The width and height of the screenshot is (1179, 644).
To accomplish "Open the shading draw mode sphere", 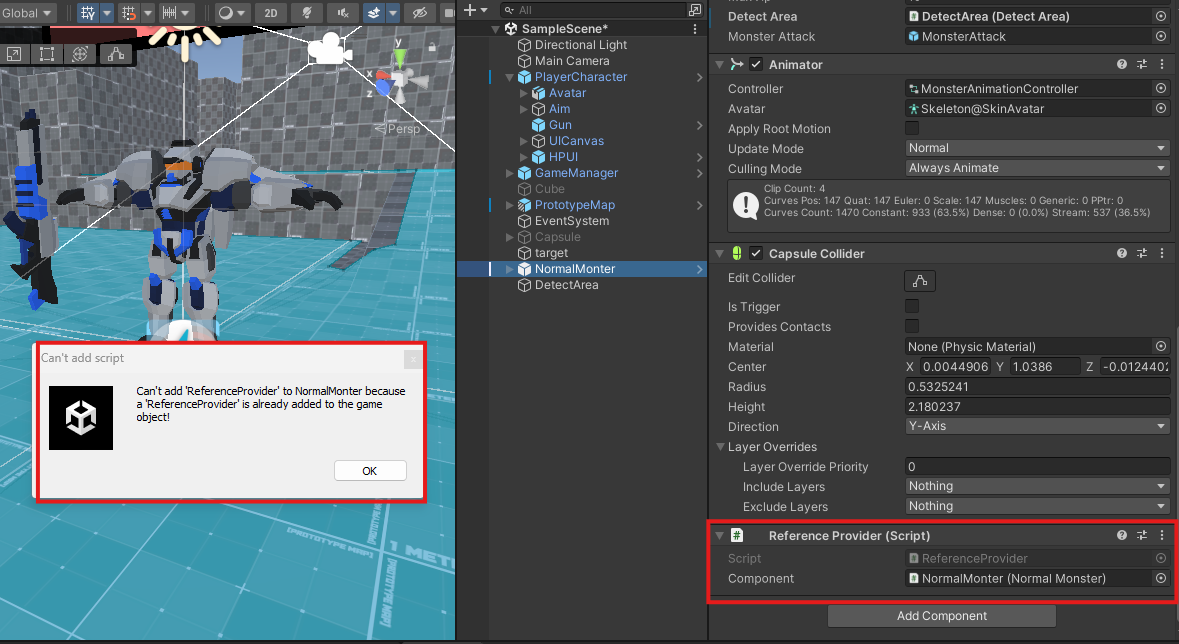I will pyautogui.click(x=225, y=13).
